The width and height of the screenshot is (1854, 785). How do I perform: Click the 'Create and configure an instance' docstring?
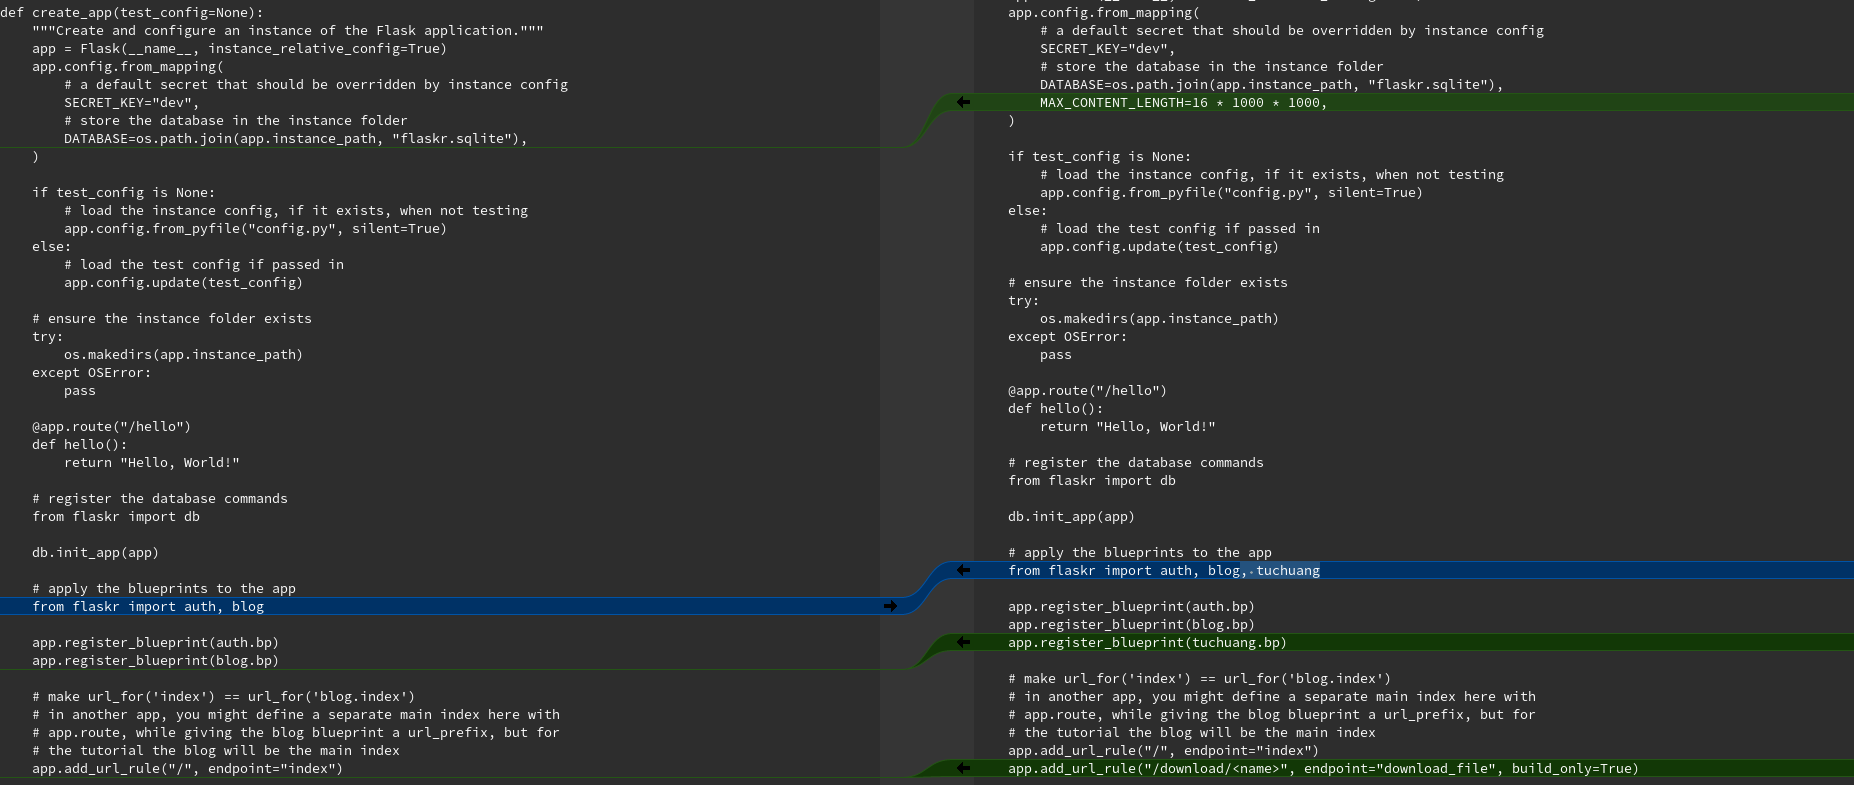click(x=288, y=30)
